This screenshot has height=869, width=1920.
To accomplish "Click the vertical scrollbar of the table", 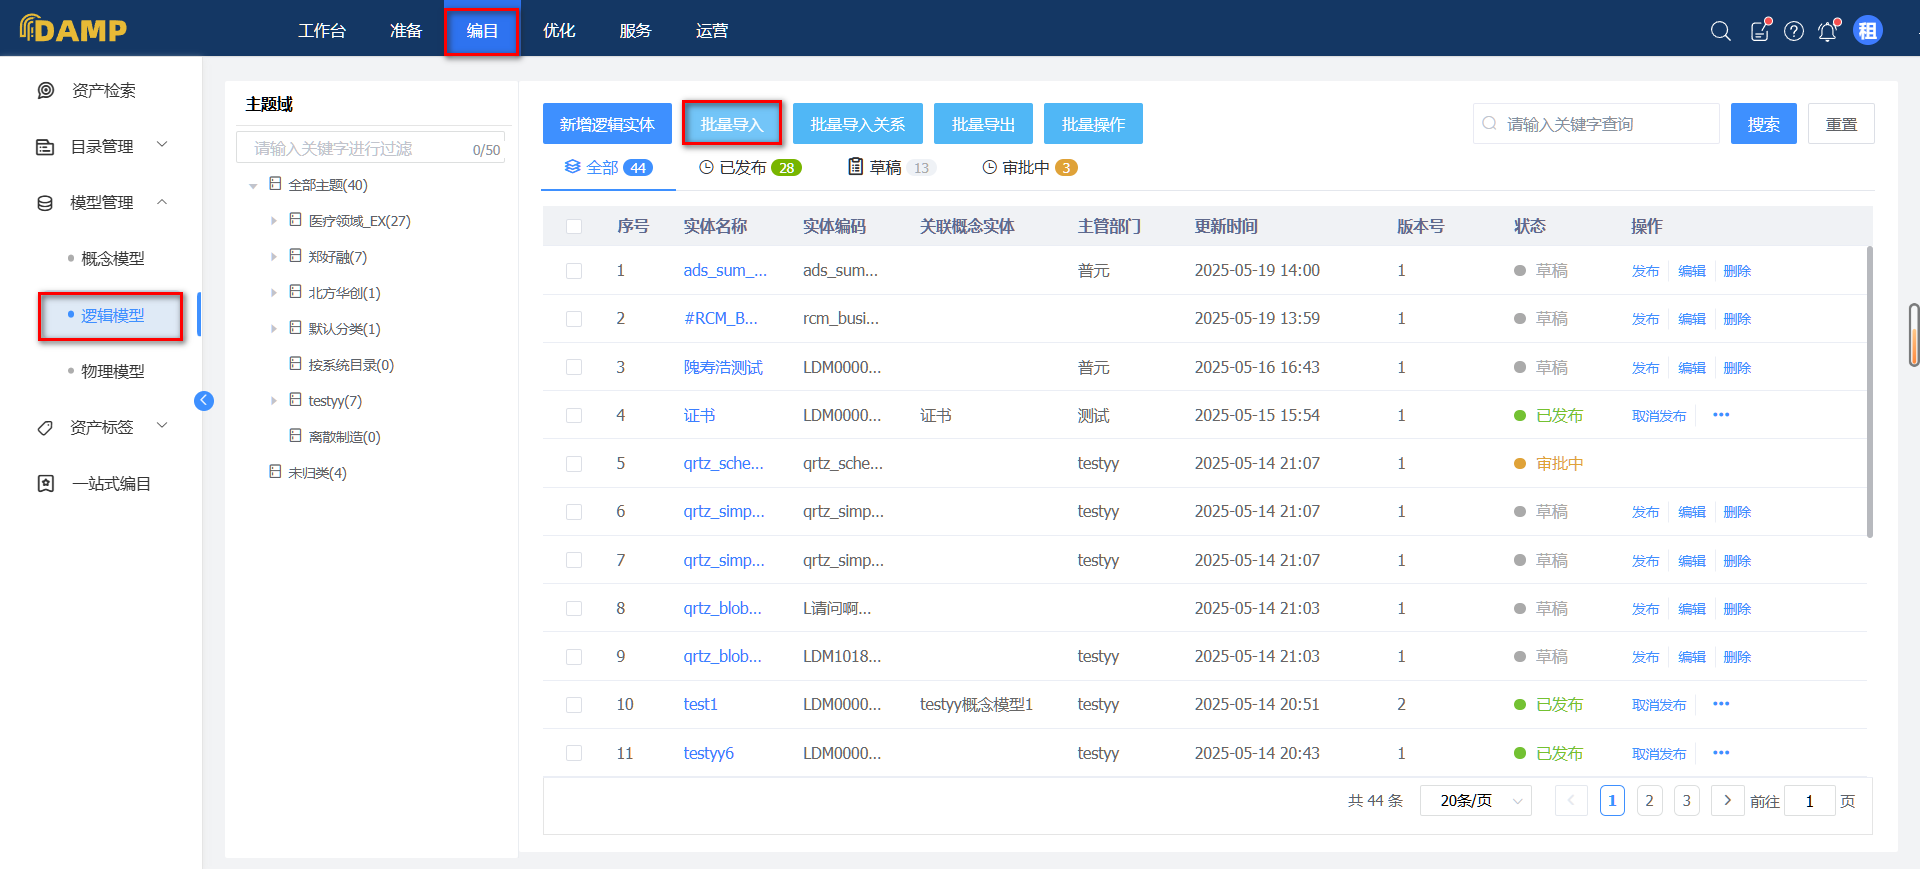I will tap(1869, 390).
